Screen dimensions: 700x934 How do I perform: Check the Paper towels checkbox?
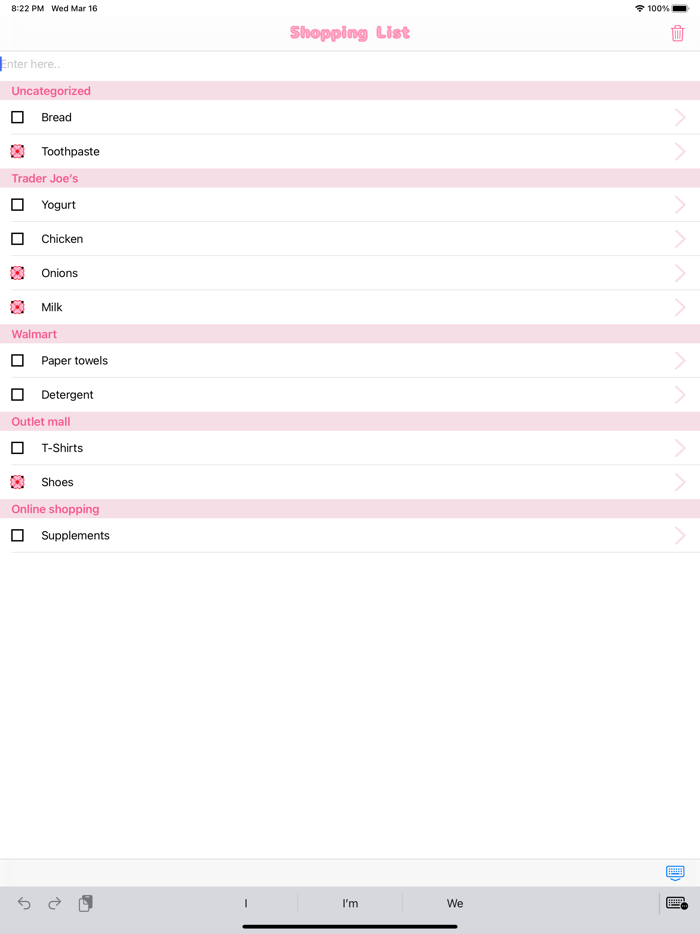tap(17, 360)
